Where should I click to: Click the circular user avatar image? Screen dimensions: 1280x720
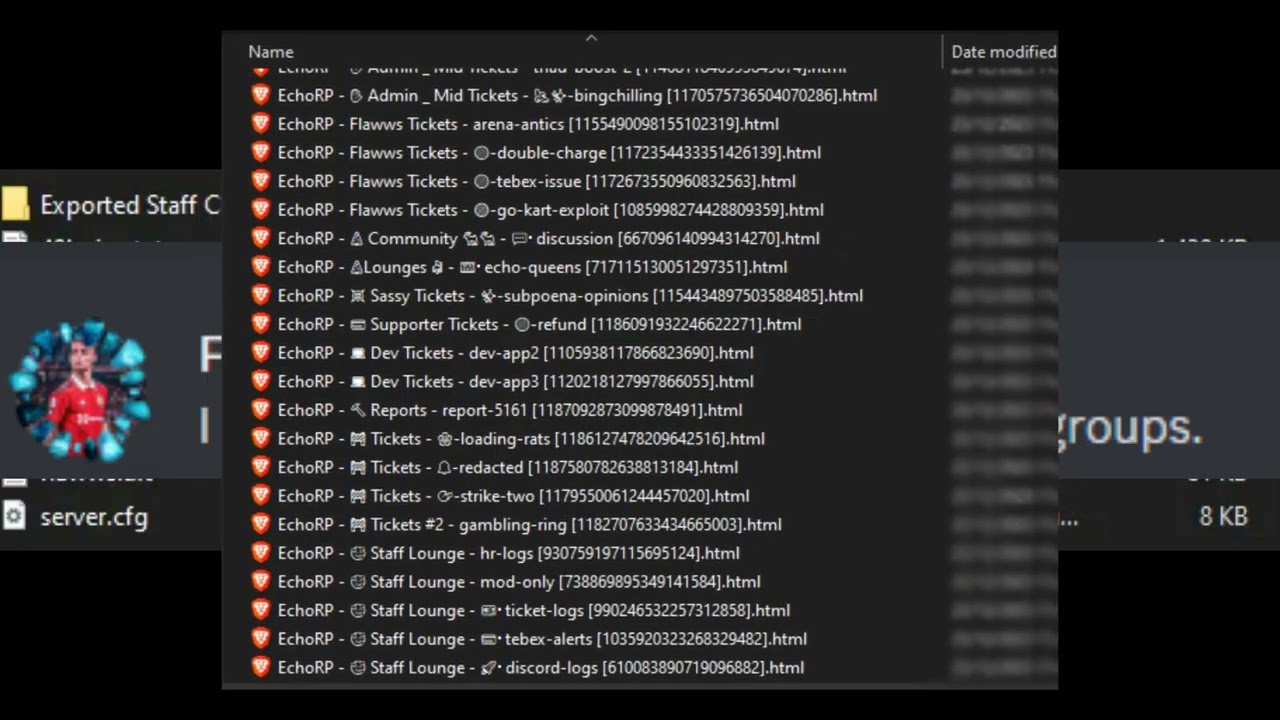click(80, 390)
